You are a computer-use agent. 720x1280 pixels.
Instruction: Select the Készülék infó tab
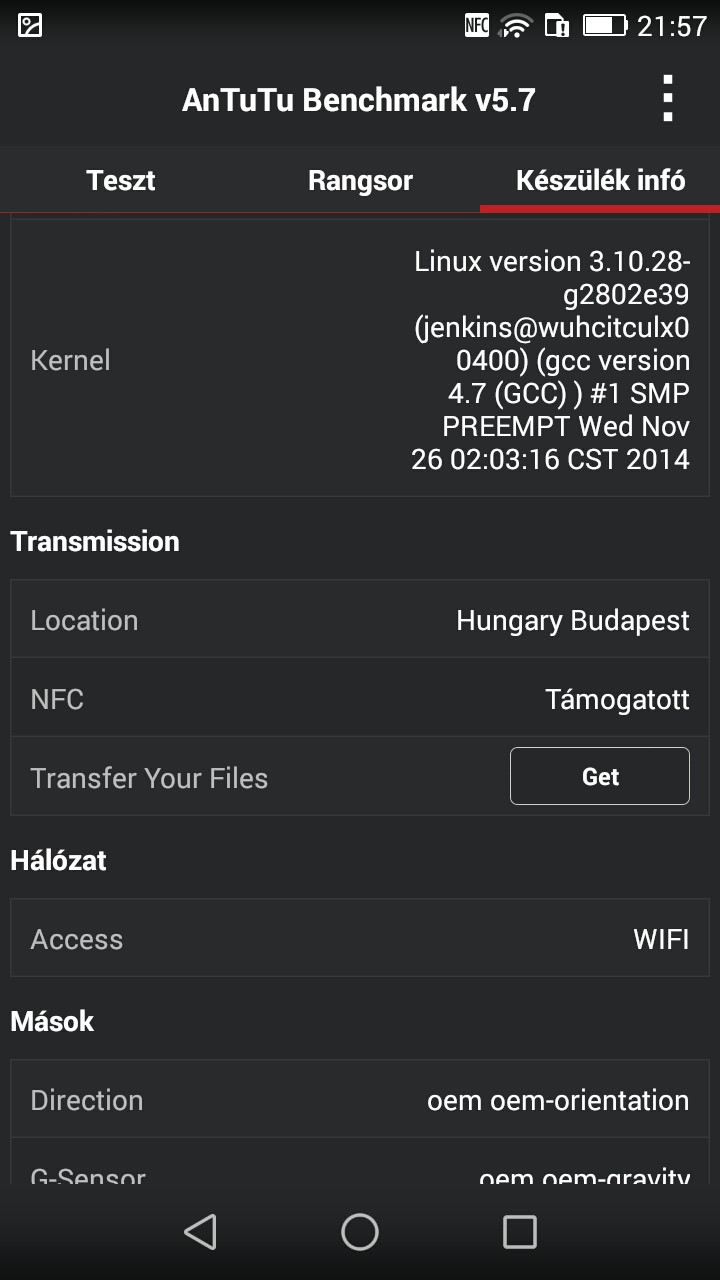pyautogui.click(x=600, y=181)
